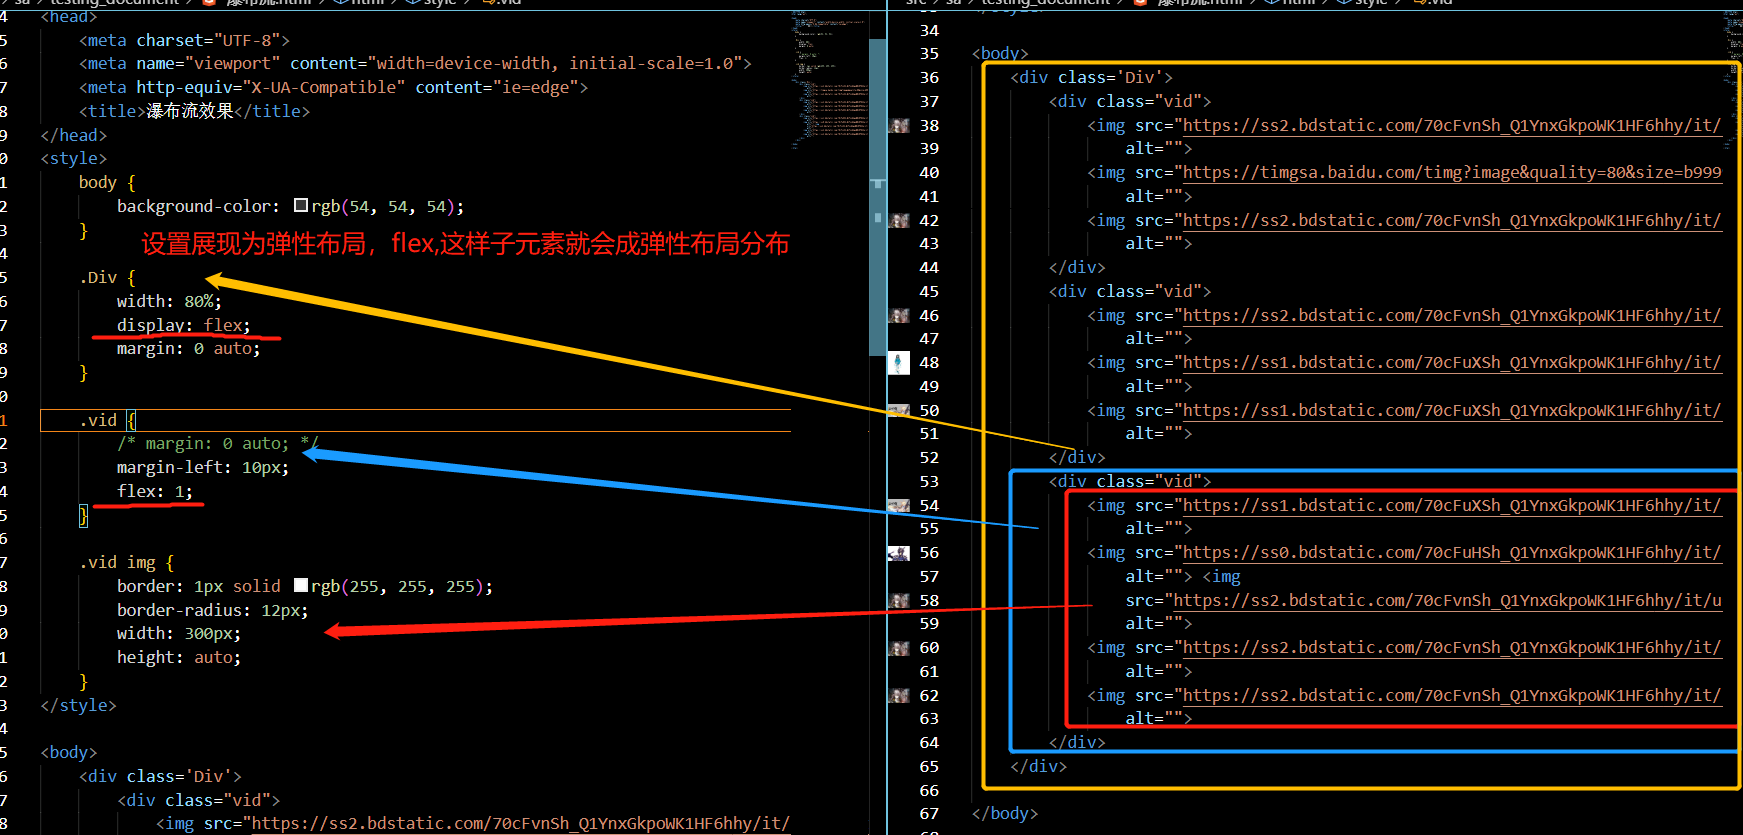Click the image preview icon beside line 62
The image size is (1743, 835).
pos(899,696)
